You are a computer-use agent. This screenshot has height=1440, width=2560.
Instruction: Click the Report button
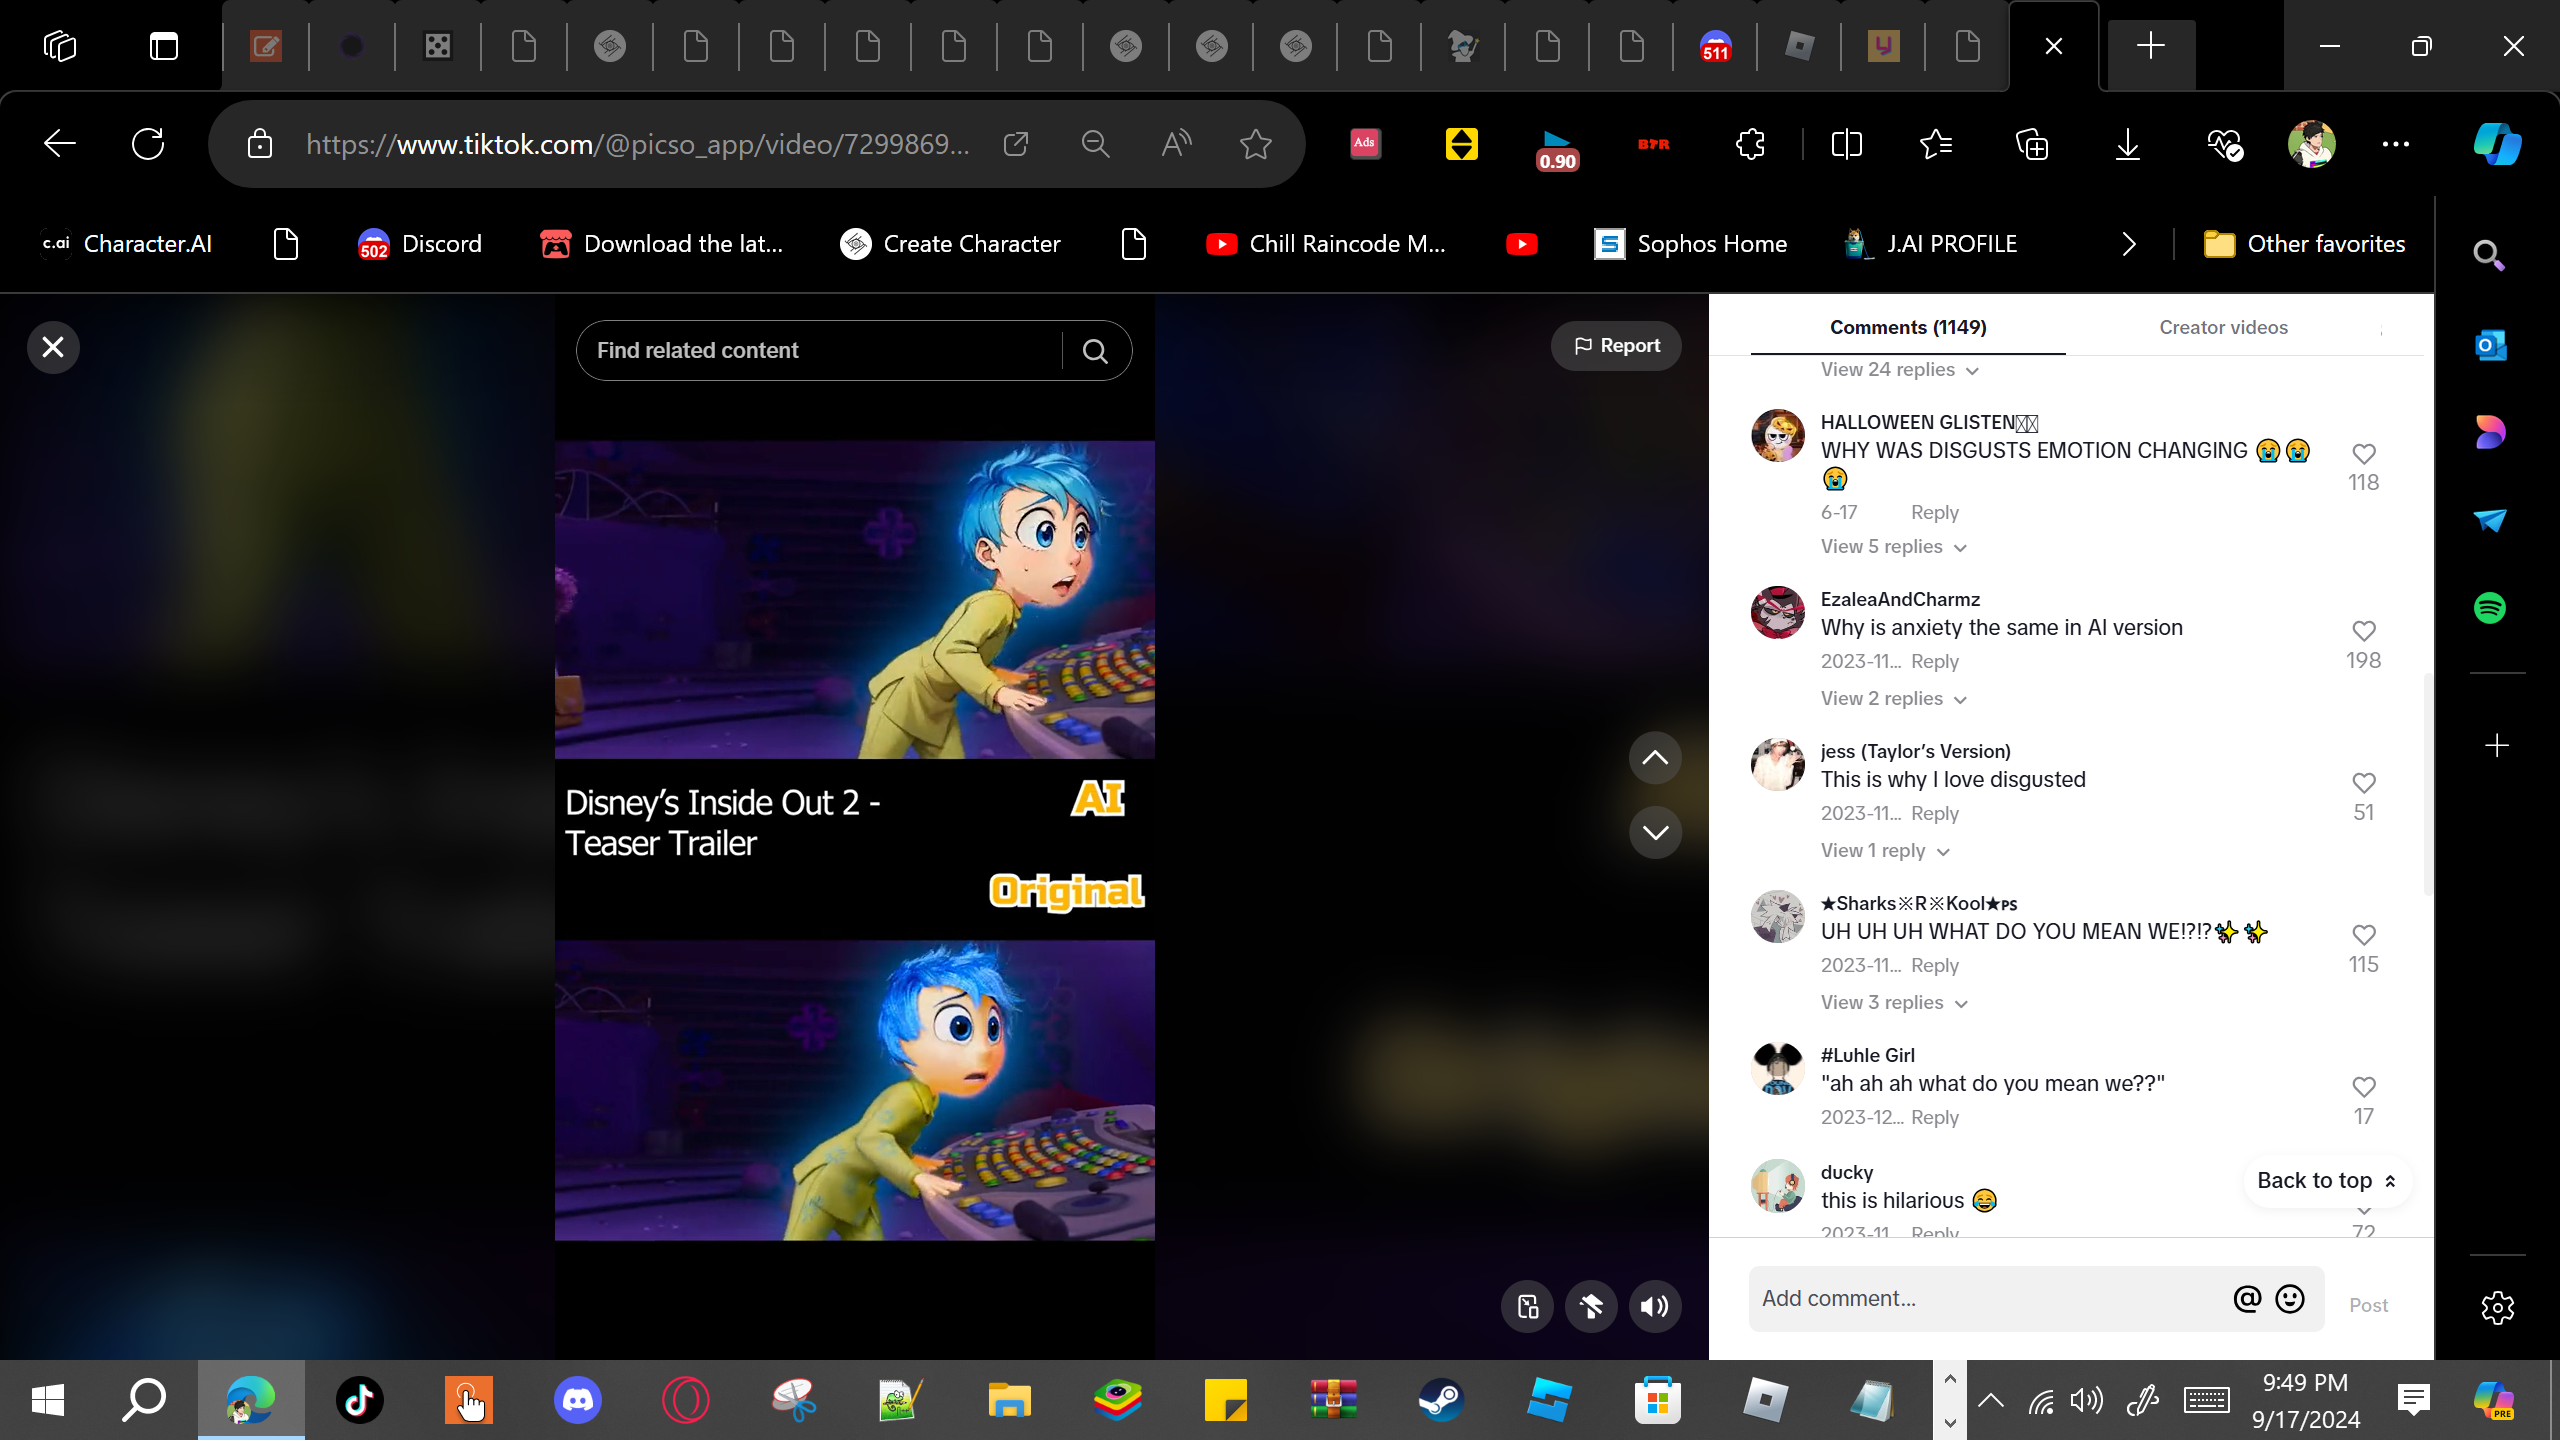click(1616, 346)
